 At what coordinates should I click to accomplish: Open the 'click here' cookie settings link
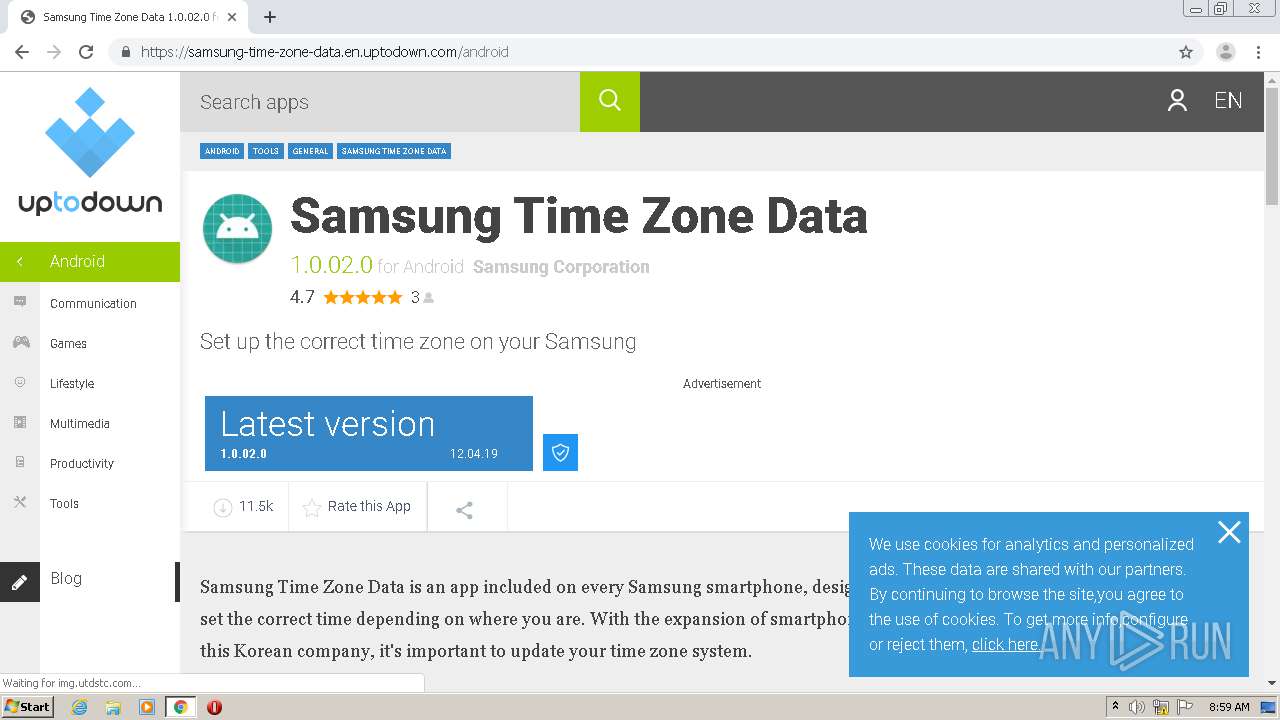pyautogui.click(x=1006, y=645)
